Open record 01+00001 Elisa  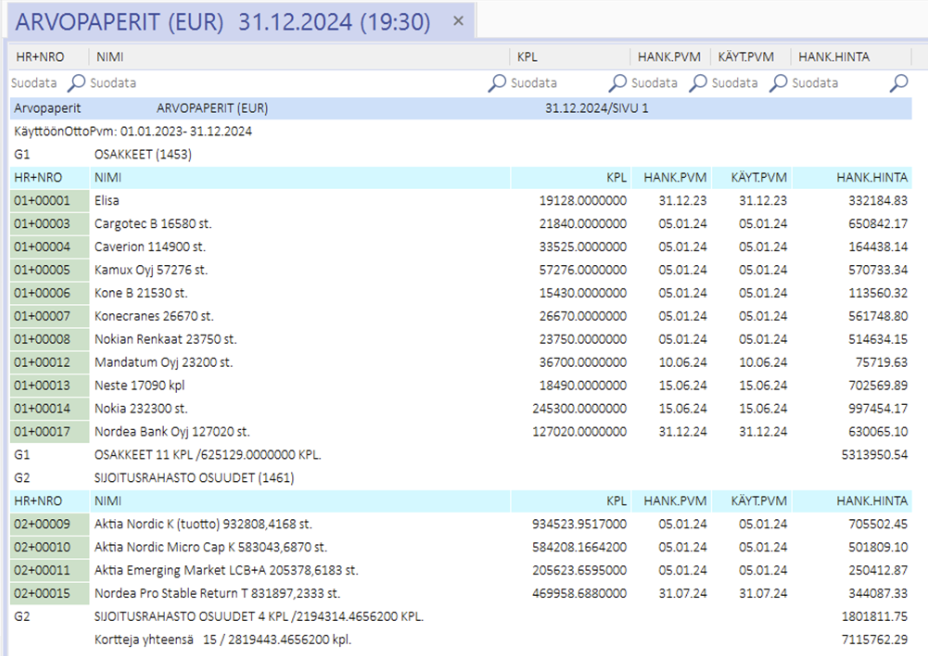click(49, 200)
